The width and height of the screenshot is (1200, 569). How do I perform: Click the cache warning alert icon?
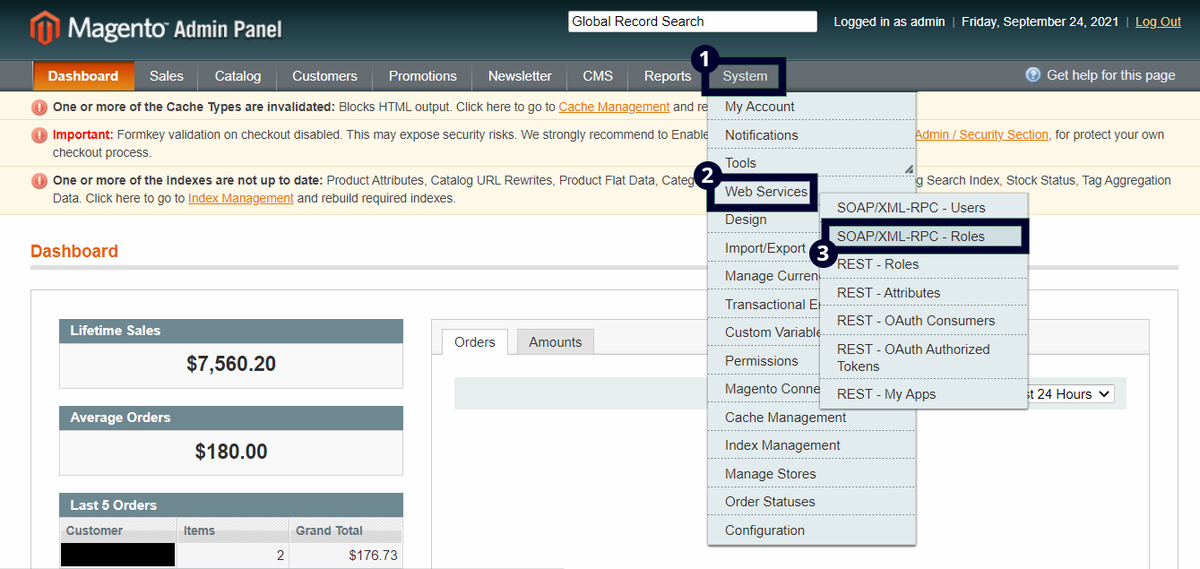[x=39, y=107]
